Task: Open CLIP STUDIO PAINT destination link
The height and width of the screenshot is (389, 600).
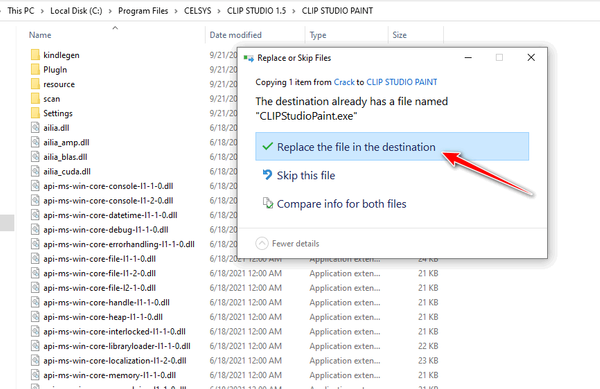Action: click(402, 82)
